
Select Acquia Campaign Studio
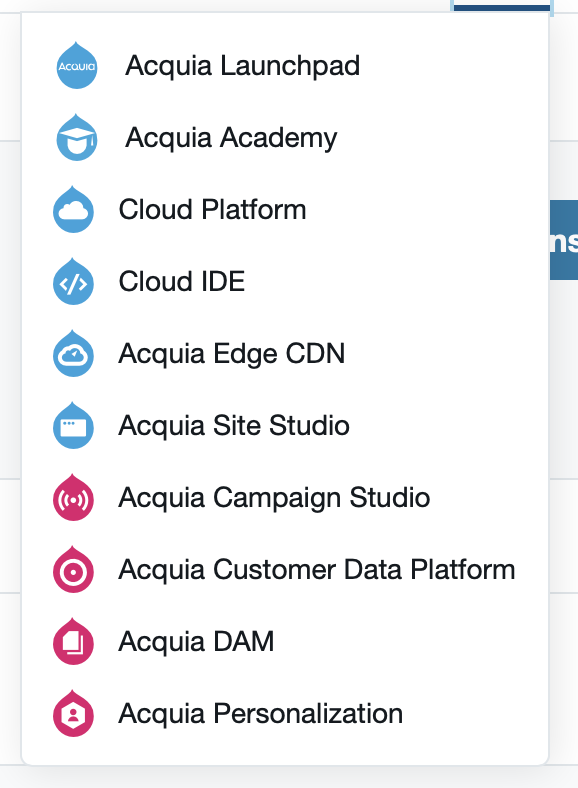pyautogui.click(x=274, y=498)
